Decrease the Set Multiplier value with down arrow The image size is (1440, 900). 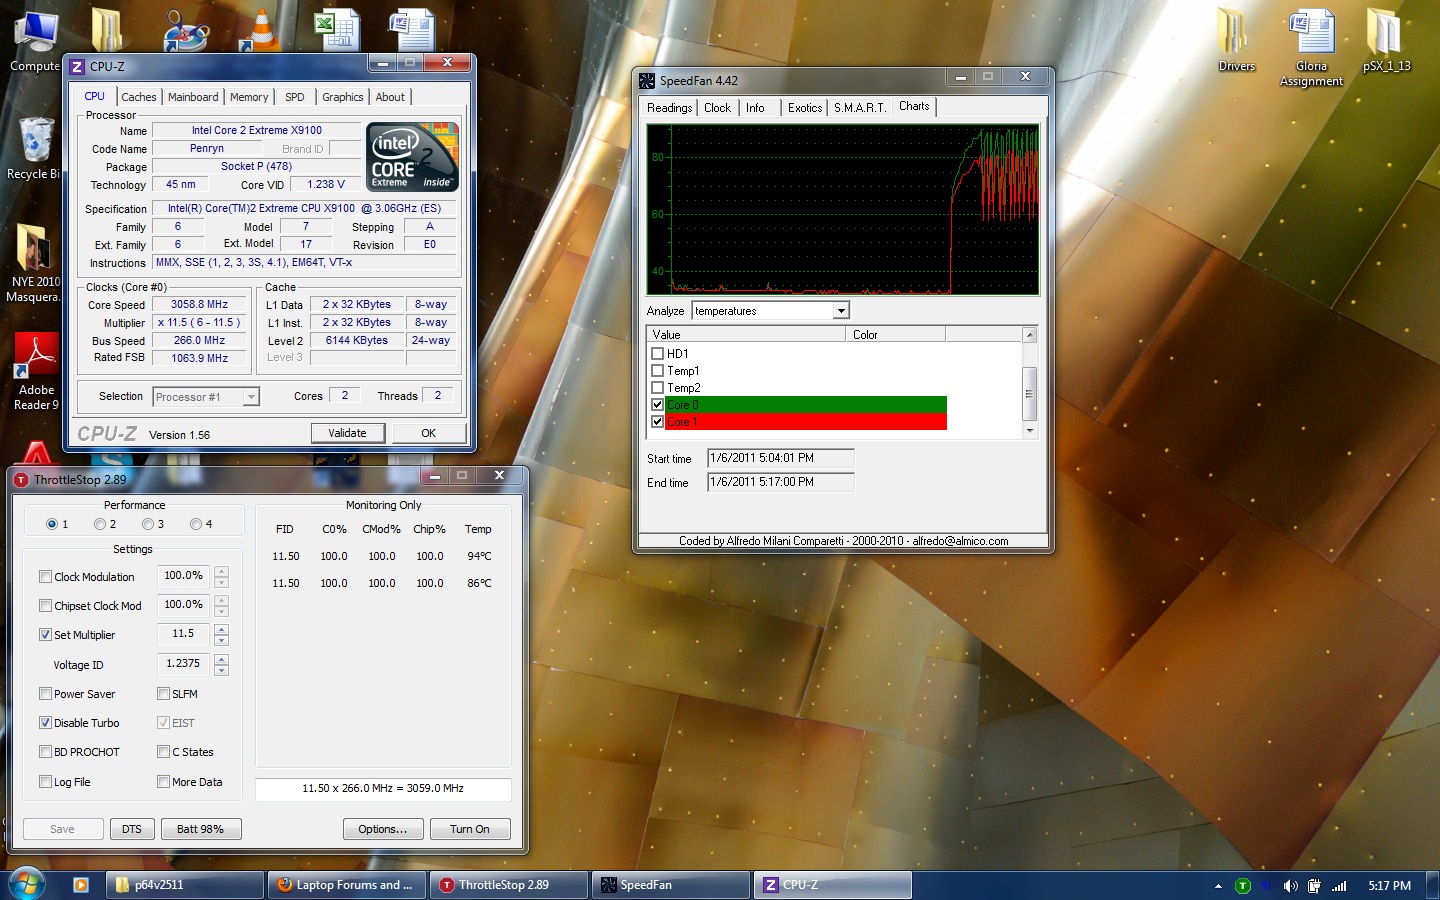point(222,640)
